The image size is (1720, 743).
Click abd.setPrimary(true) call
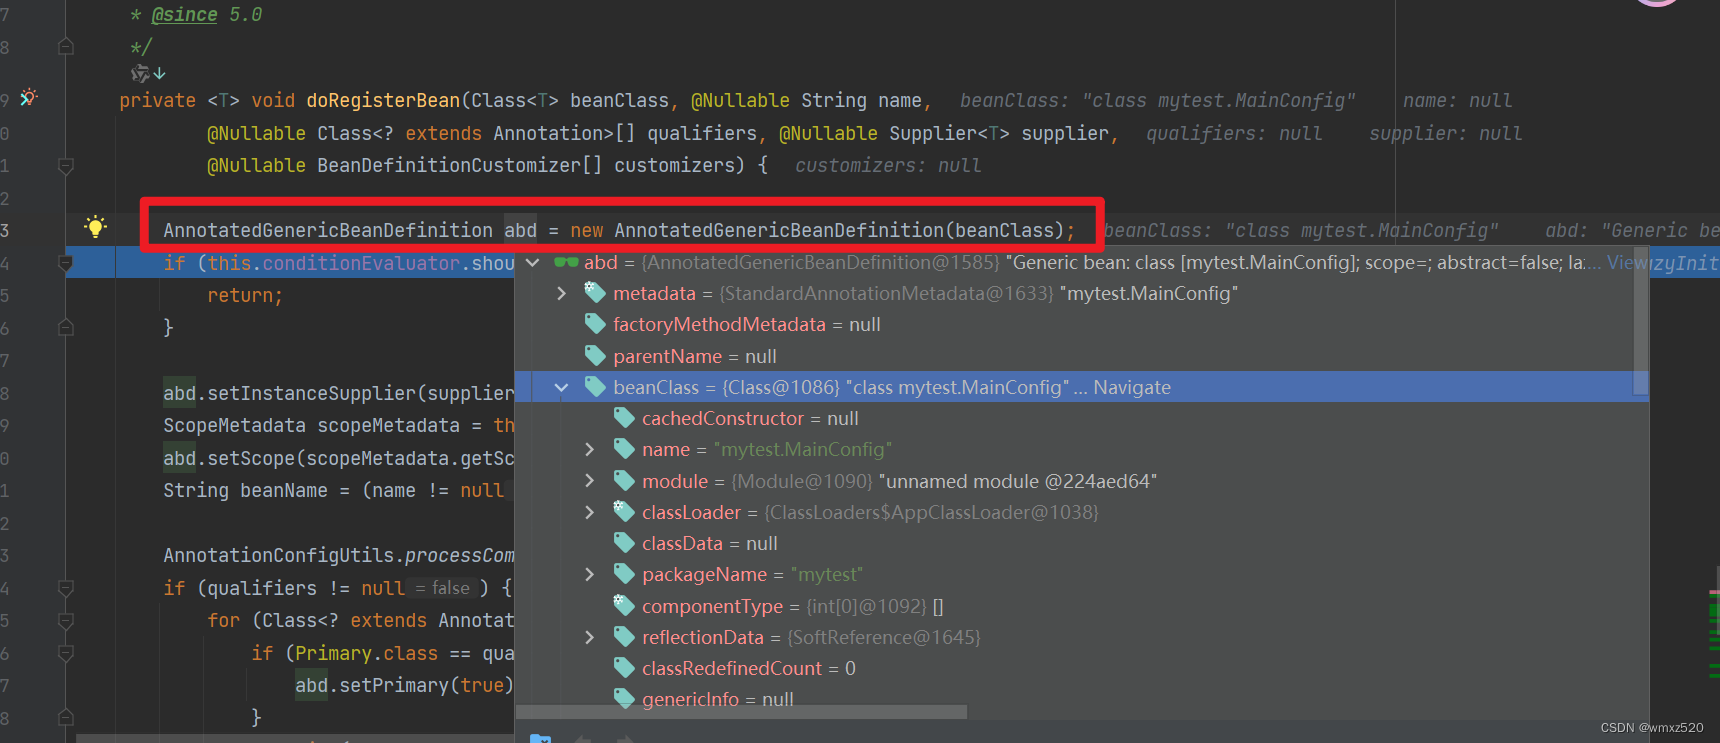pos(404,685)
